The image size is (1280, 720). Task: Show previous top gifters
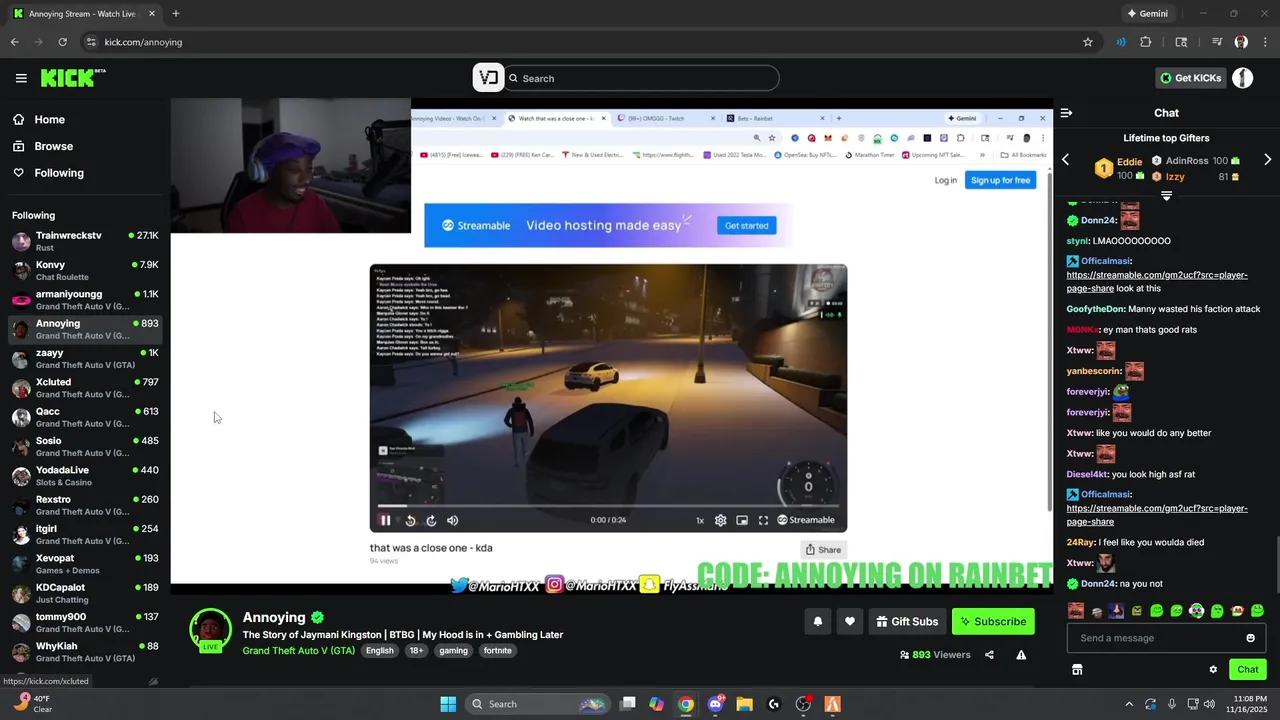1065,160
